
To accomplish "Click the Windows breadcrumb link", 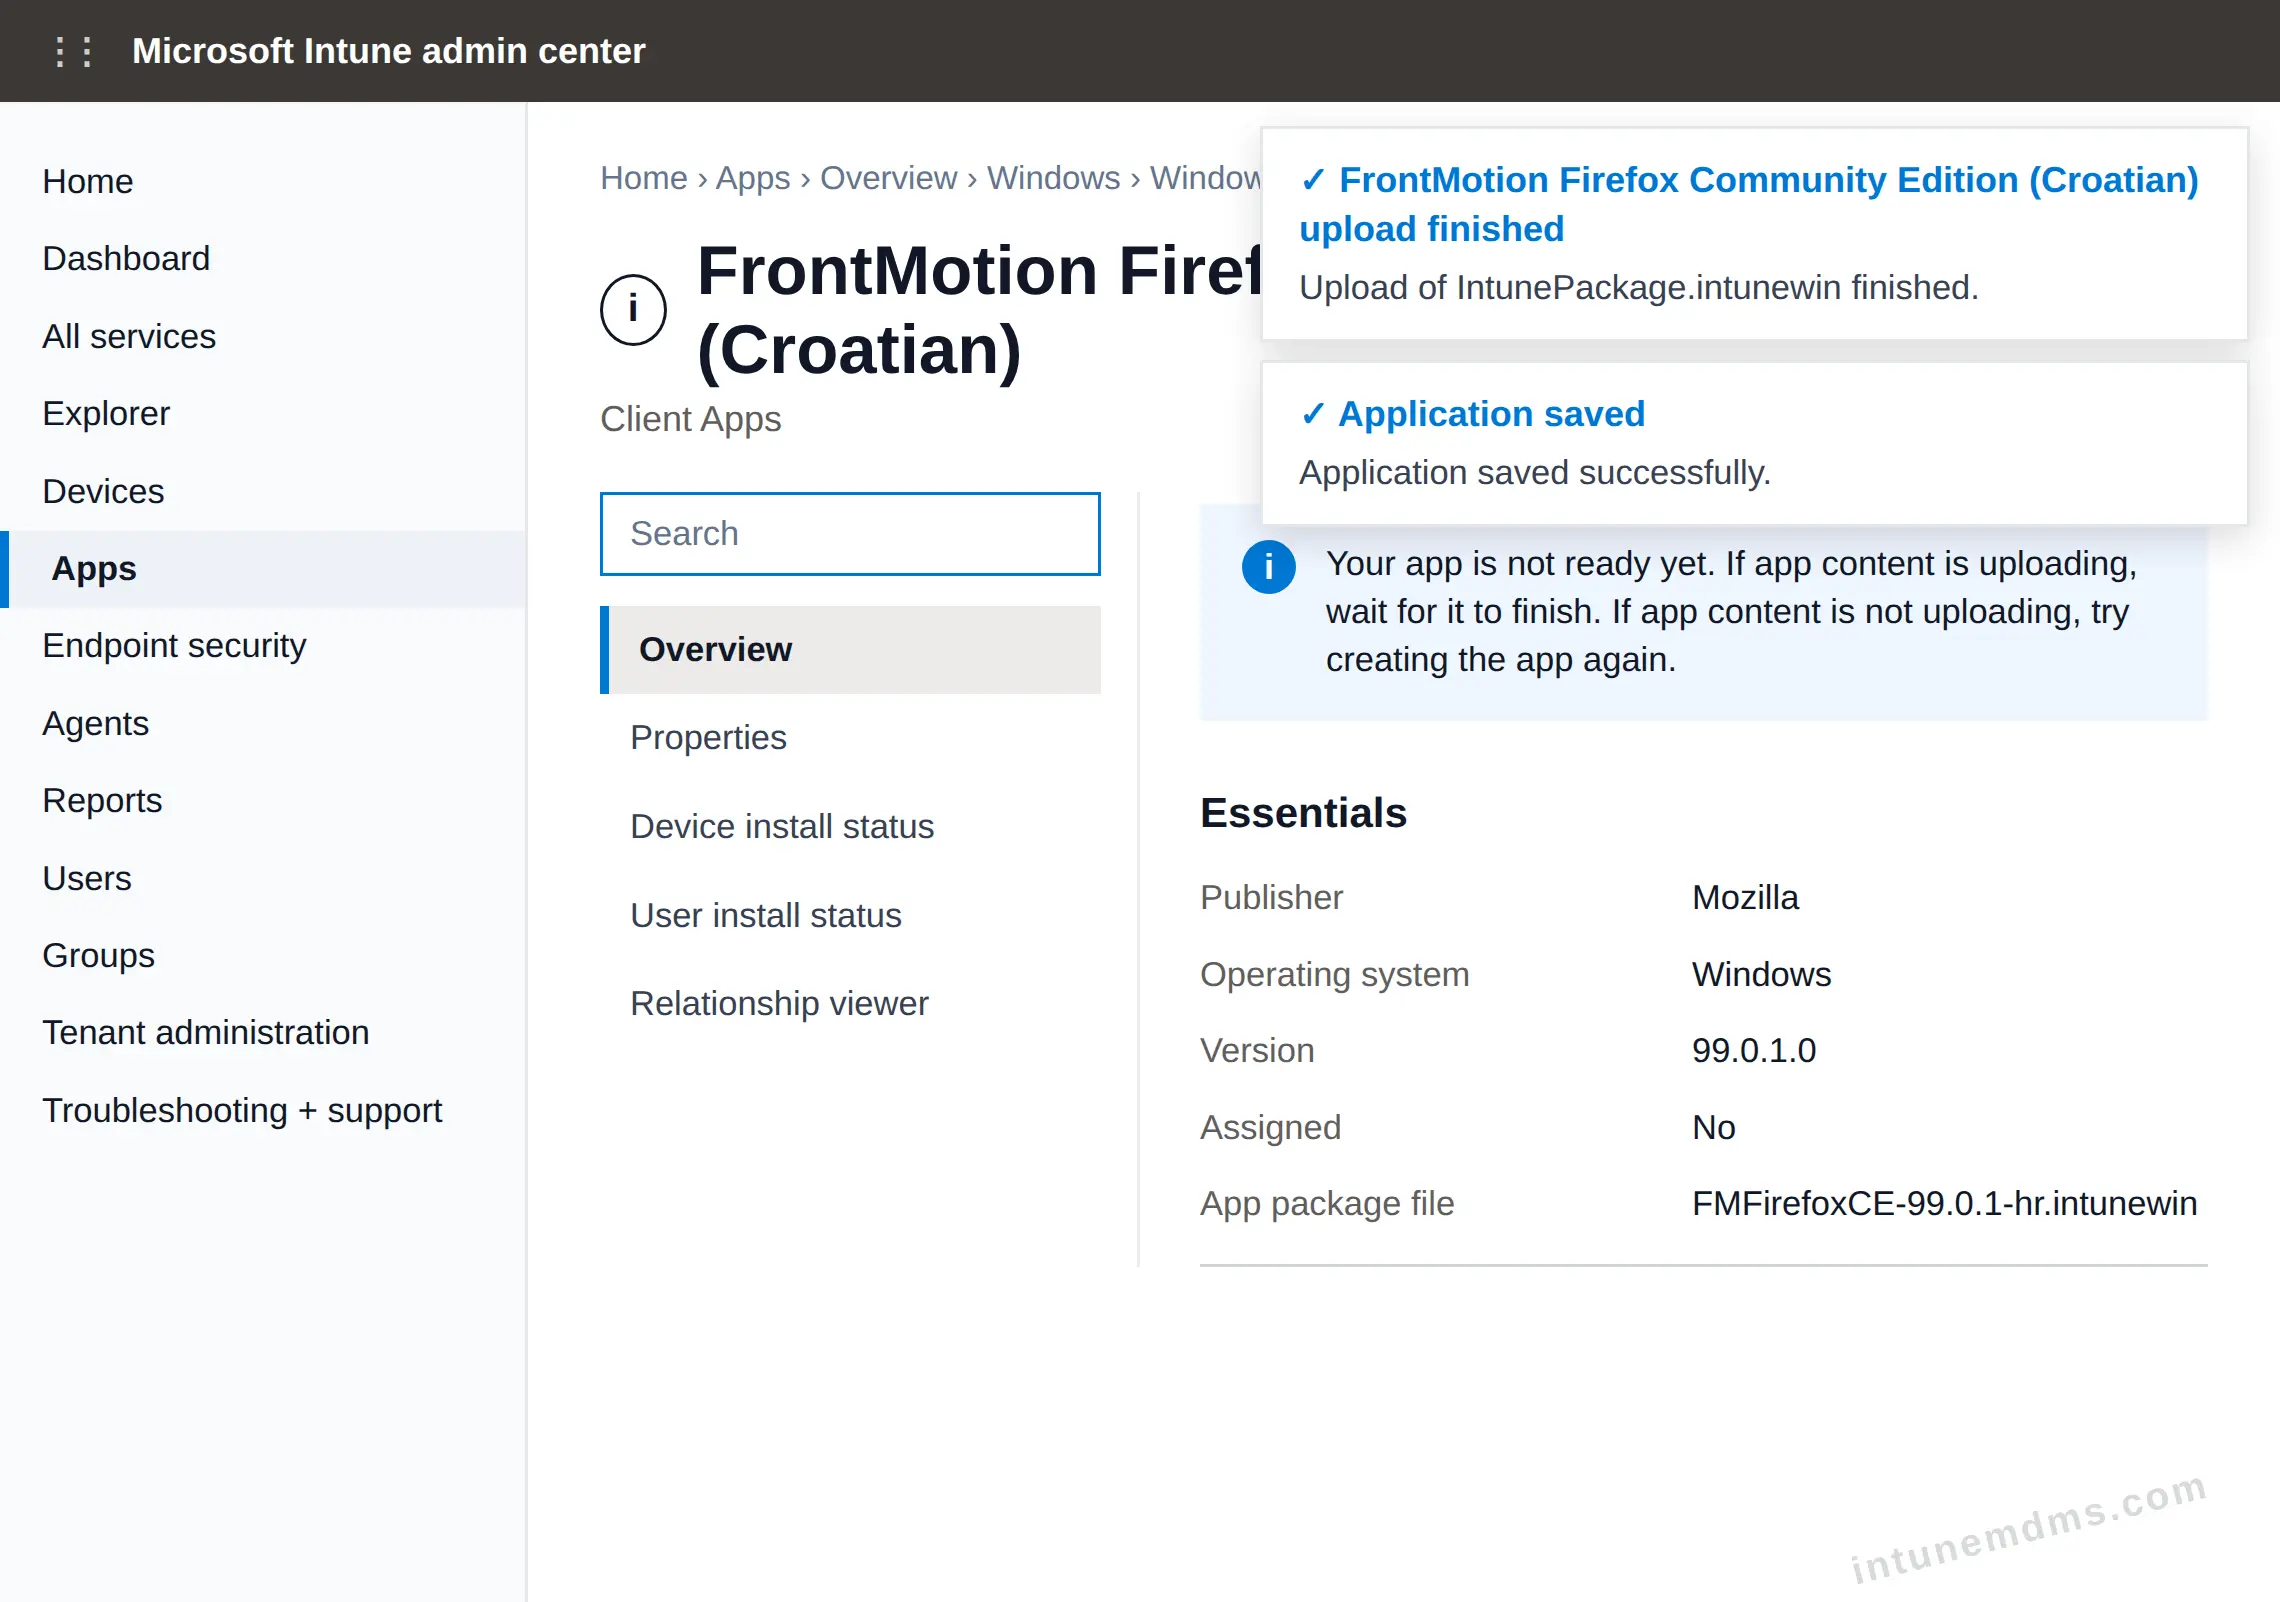I will 1053,178.
